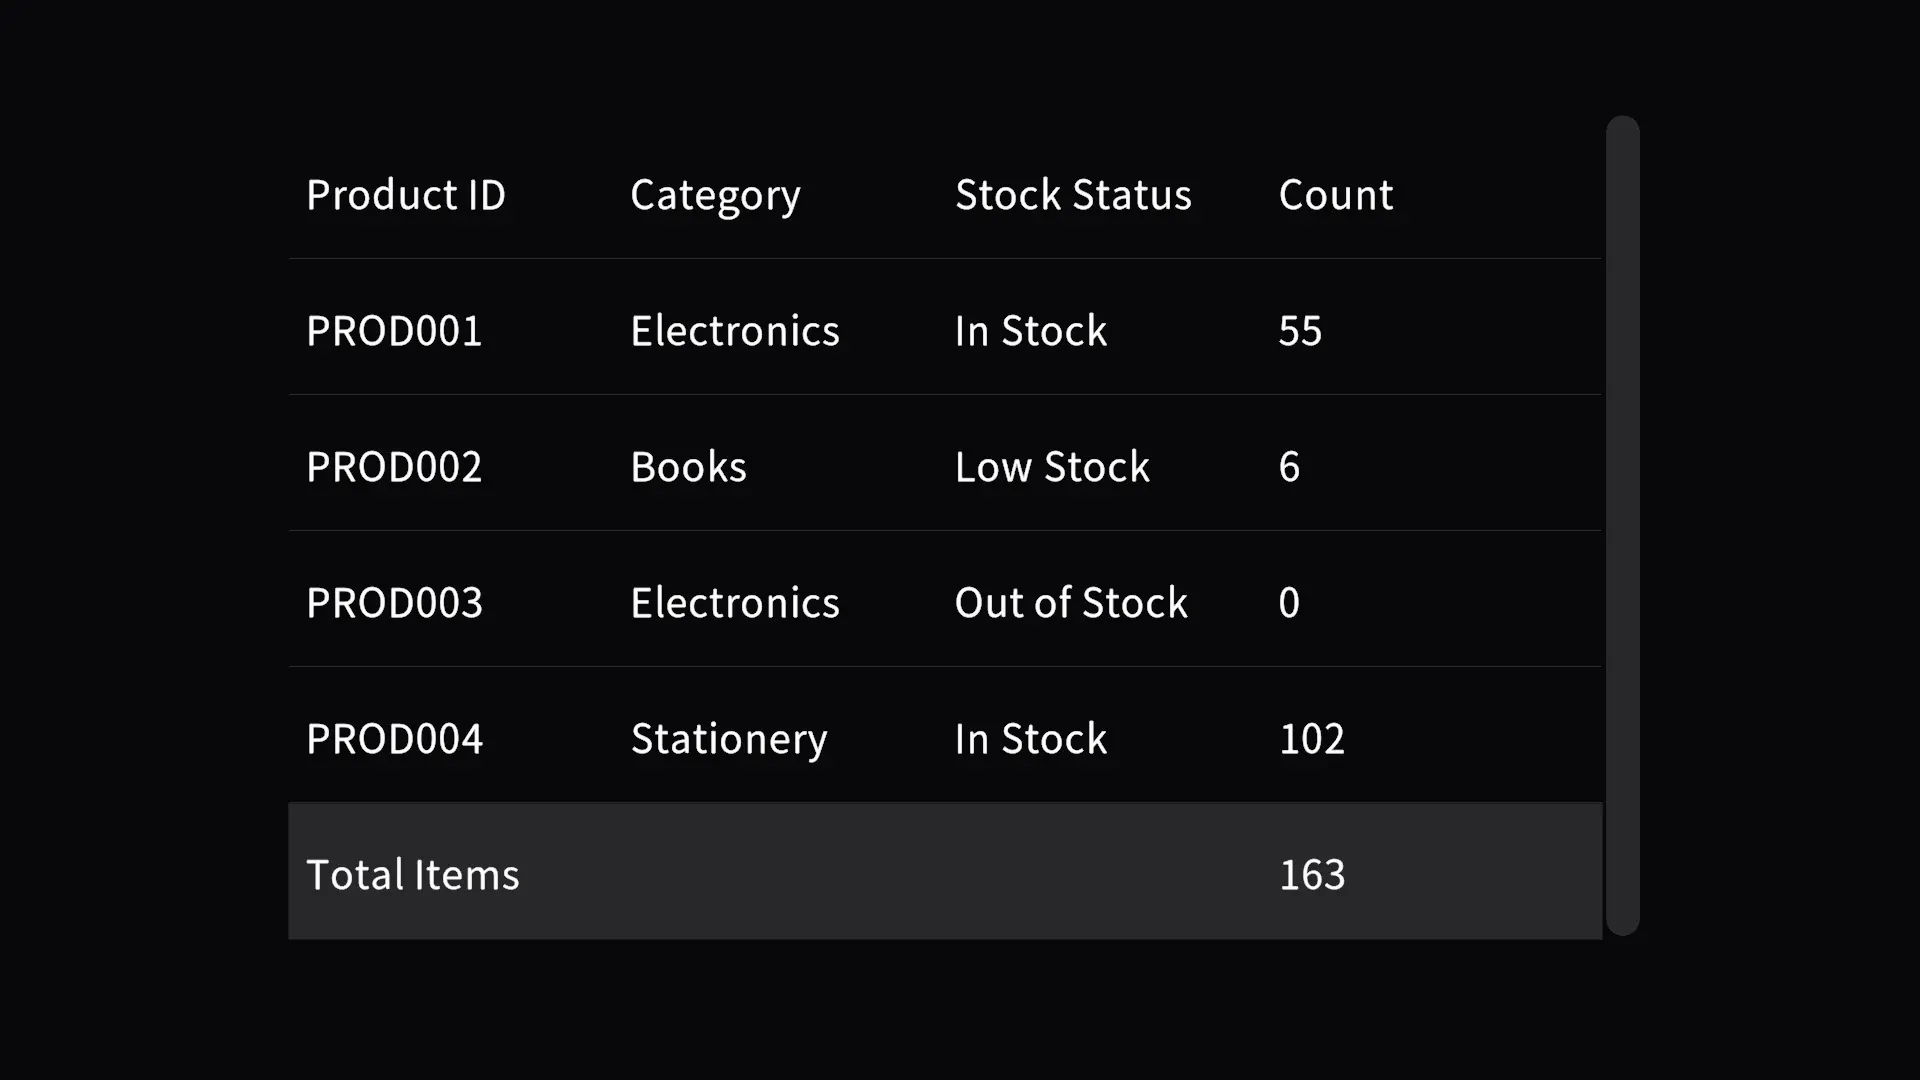Click Electronics category in PROD003 row
The image size is (1920, 1080).
(x=735, y=603)
